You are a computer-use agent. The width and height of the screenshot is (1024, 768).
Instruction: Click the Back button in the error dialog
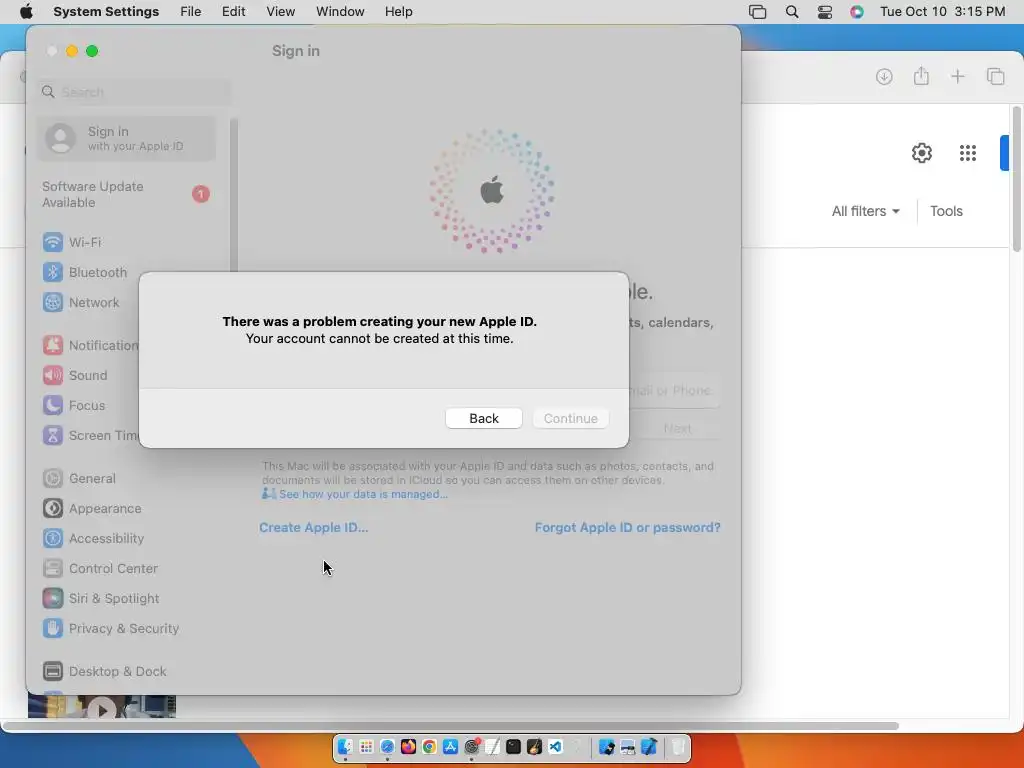[x=483, y=418]
